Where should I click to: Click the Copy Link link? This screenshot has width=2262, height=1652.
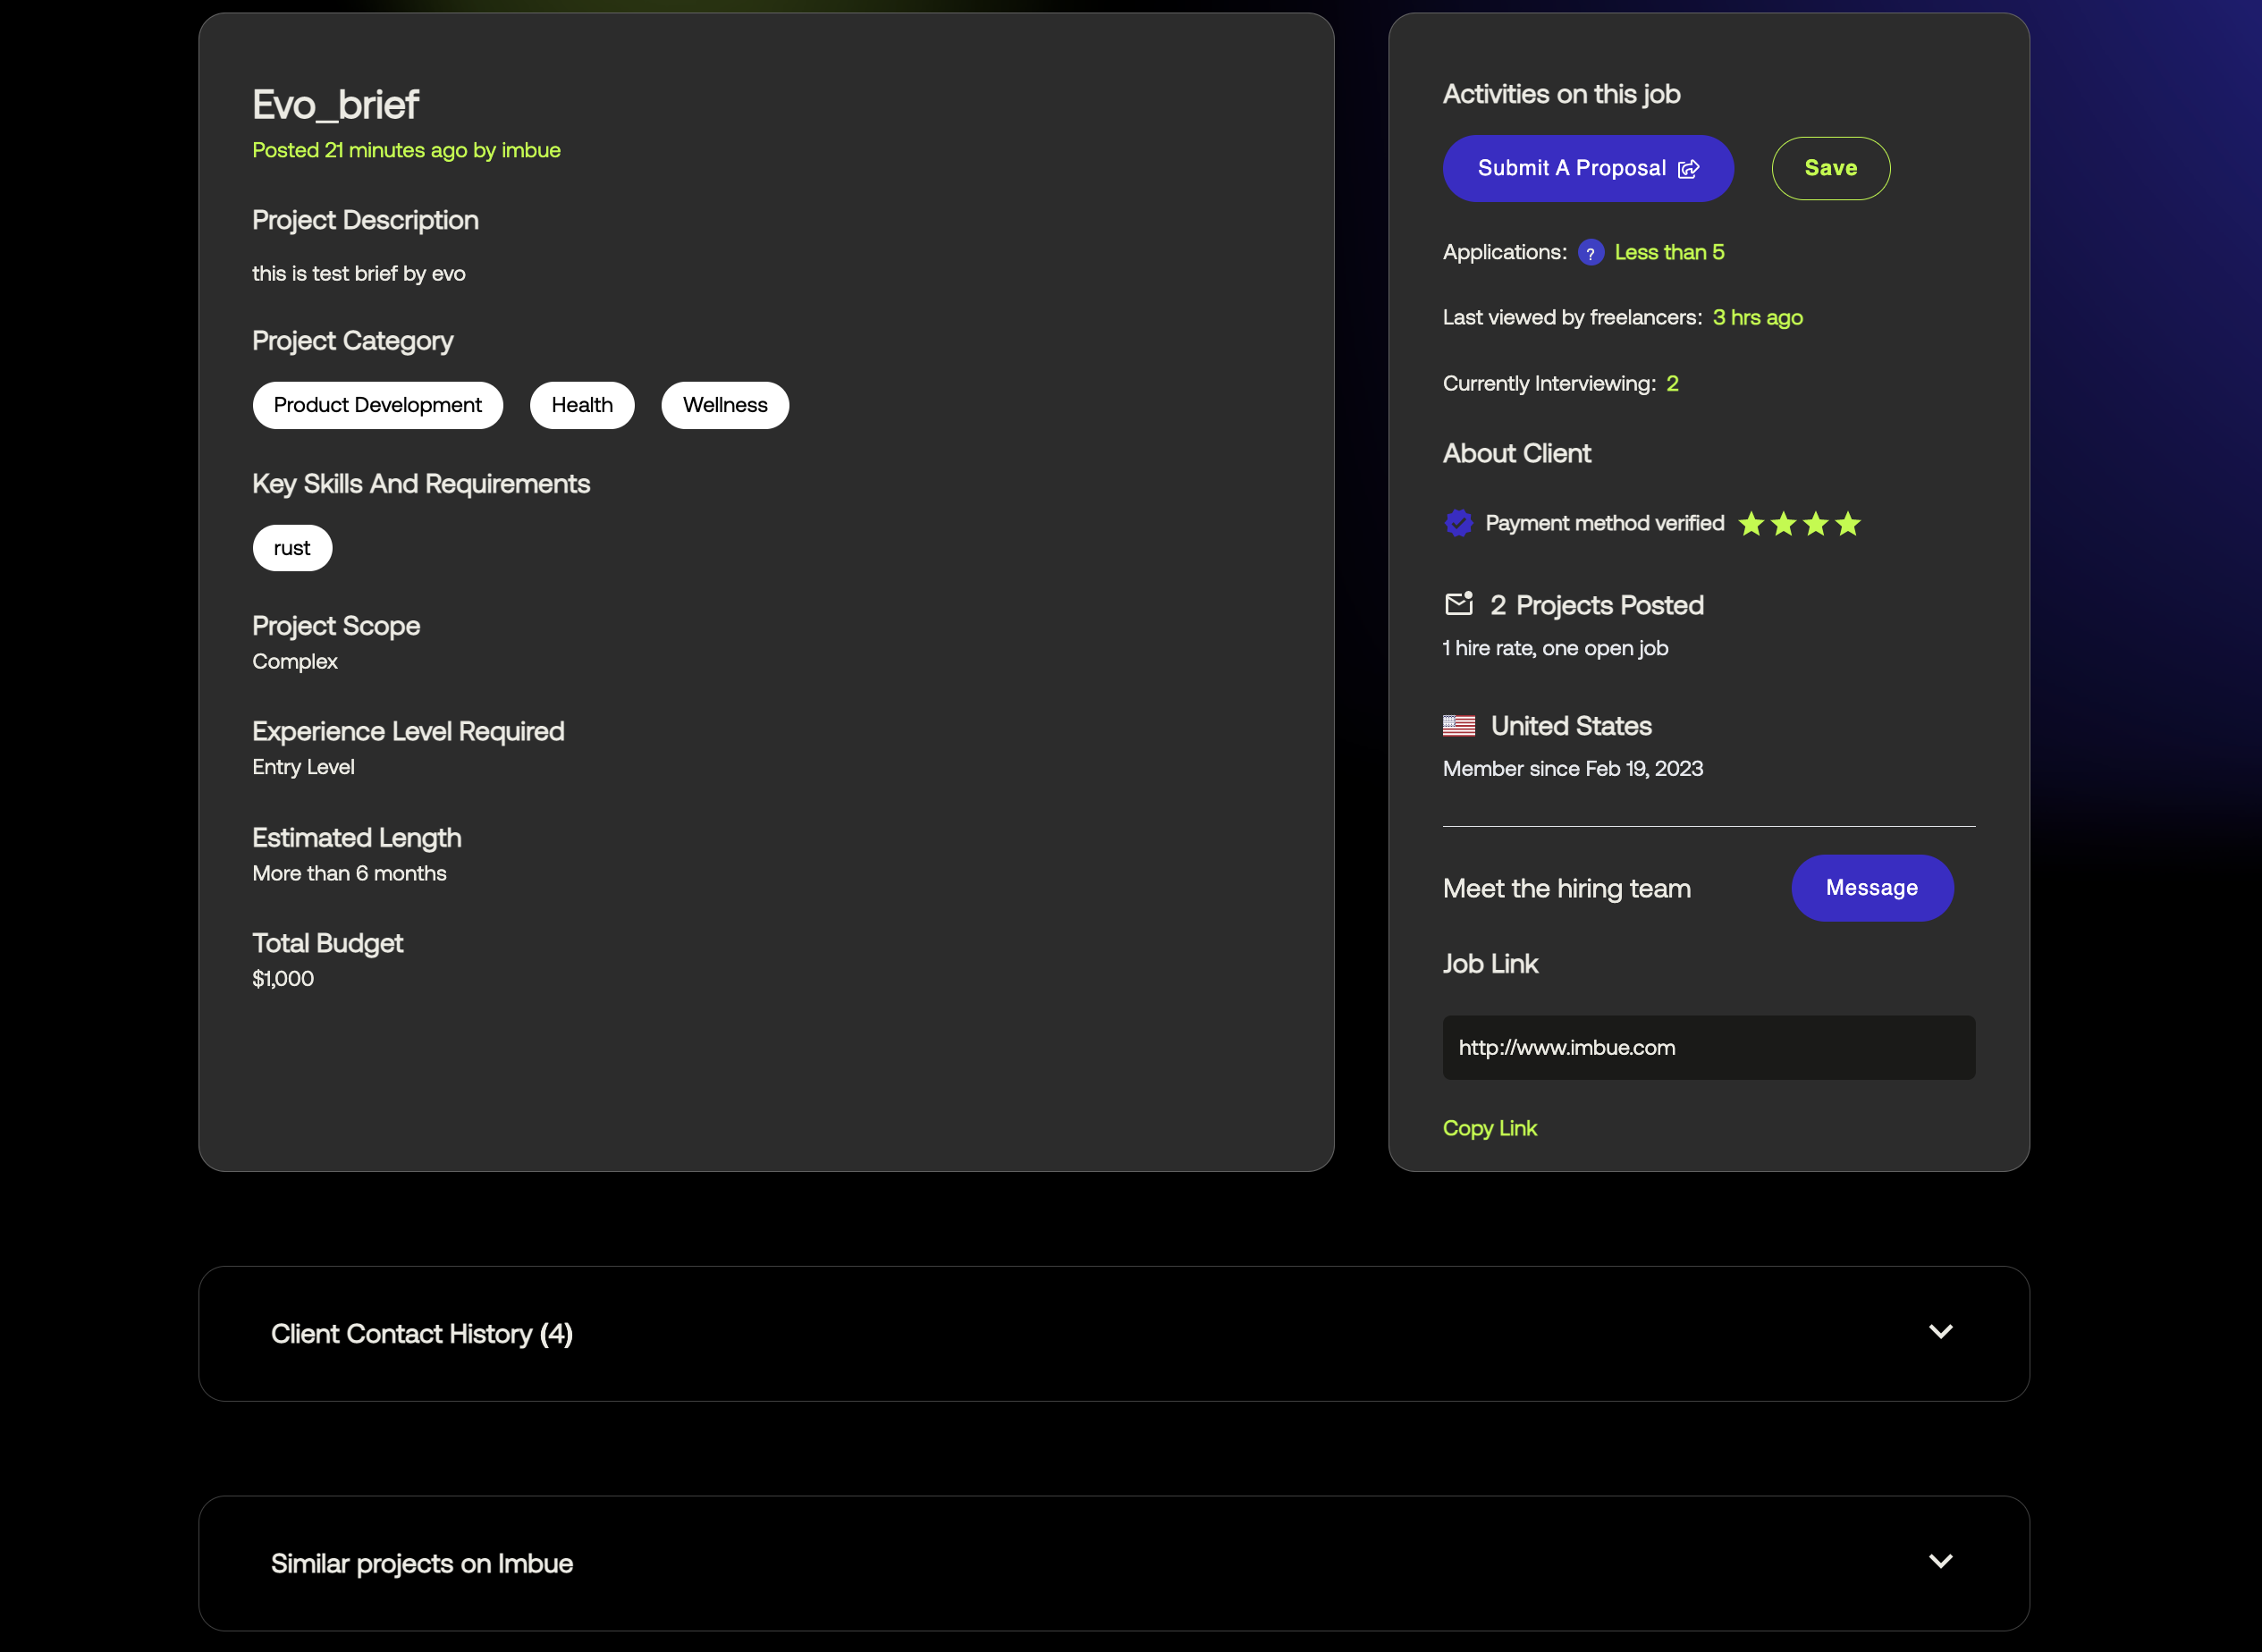[1489, 1128]
